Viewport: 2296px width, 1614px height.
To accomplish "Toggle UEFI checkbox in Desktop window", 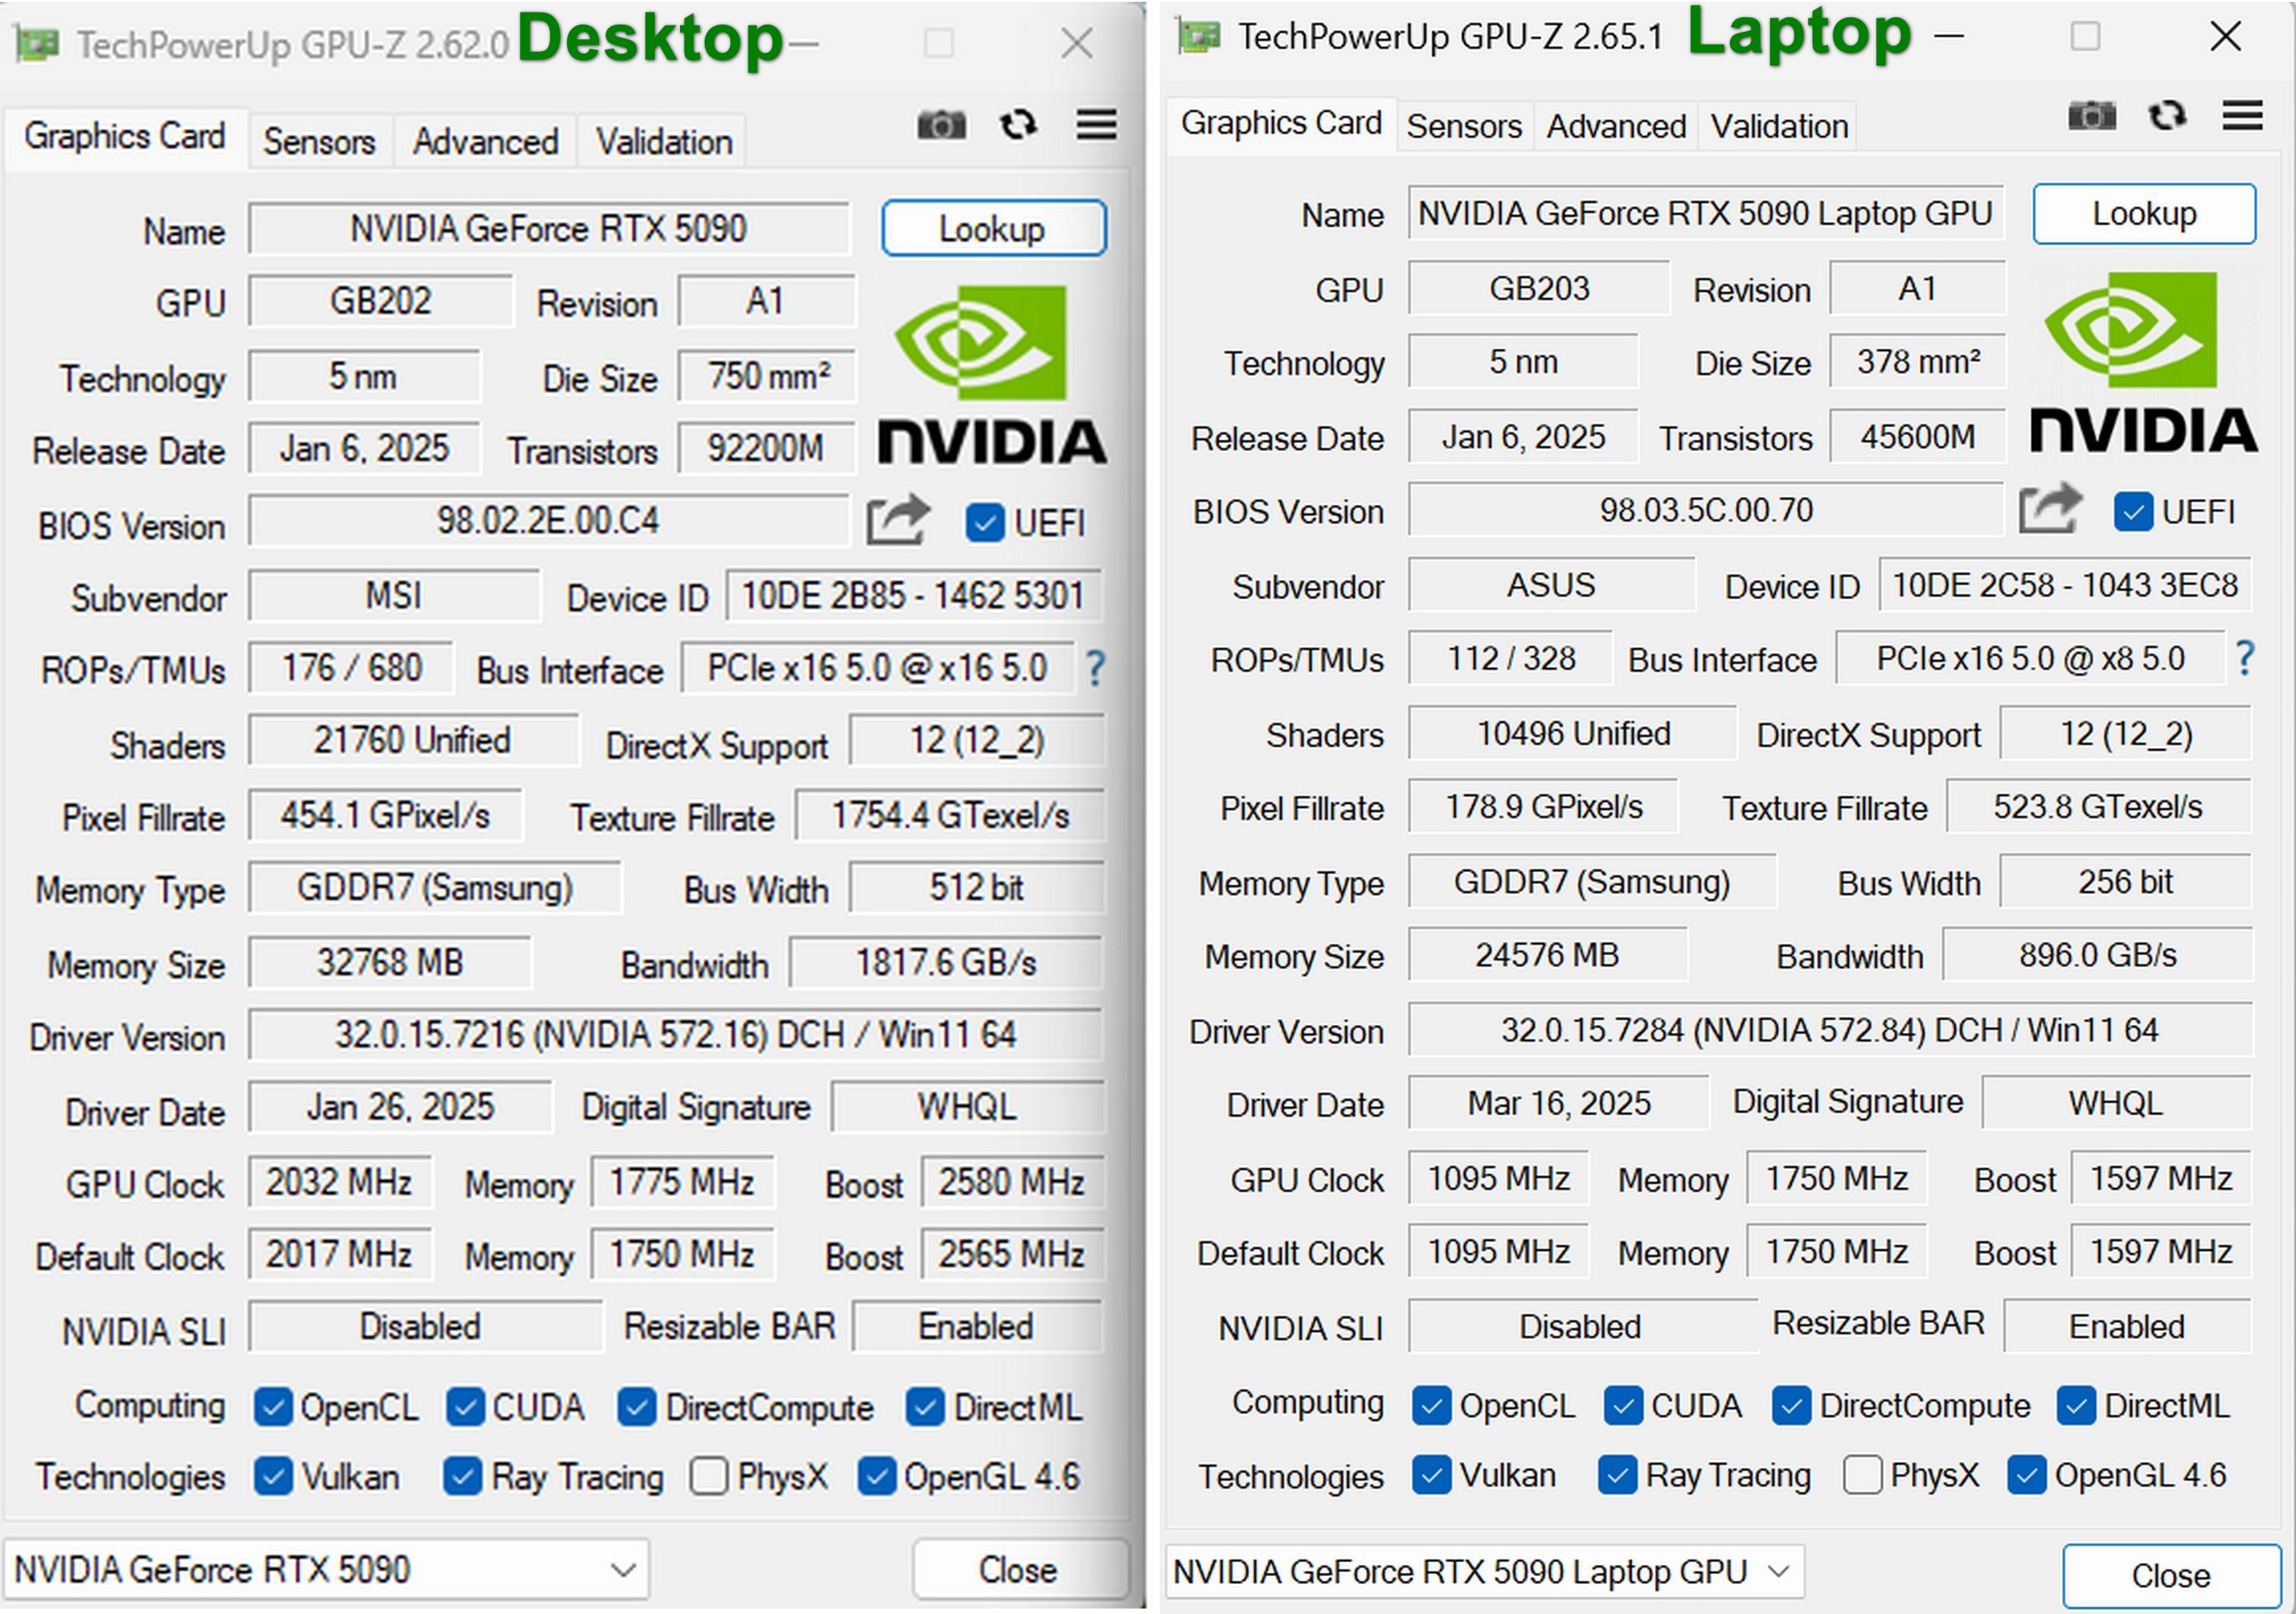I will point(984,522).
